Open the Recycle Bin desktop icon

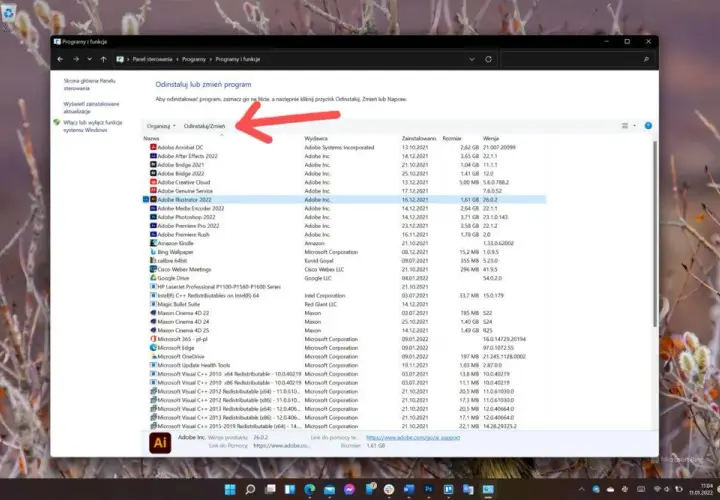pos(9,17)
